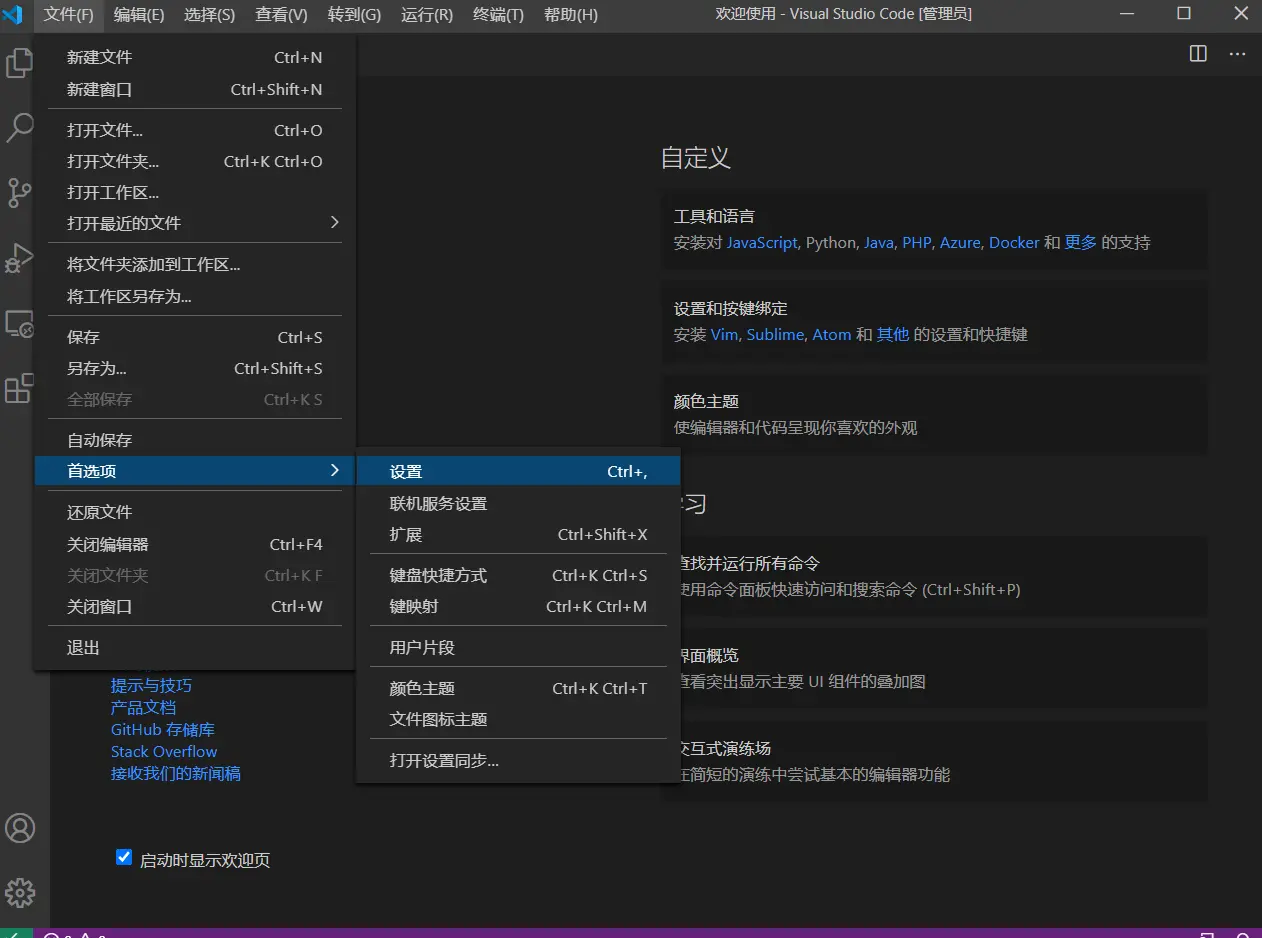Click 保存 menu entry
The width and height of the screenshot is (1262, 938).
194,337
